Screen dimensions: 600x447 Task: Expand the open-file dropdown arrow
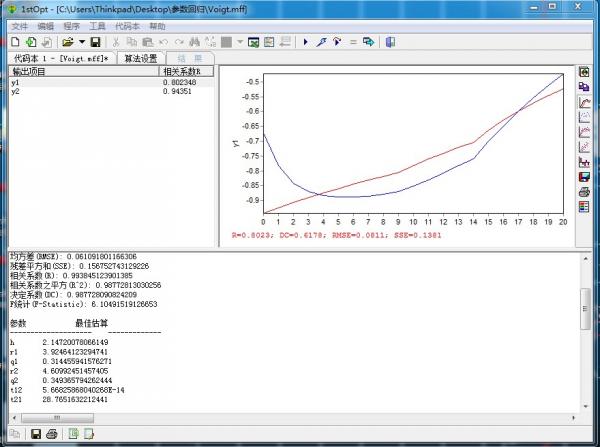click(x=82, y=42)
